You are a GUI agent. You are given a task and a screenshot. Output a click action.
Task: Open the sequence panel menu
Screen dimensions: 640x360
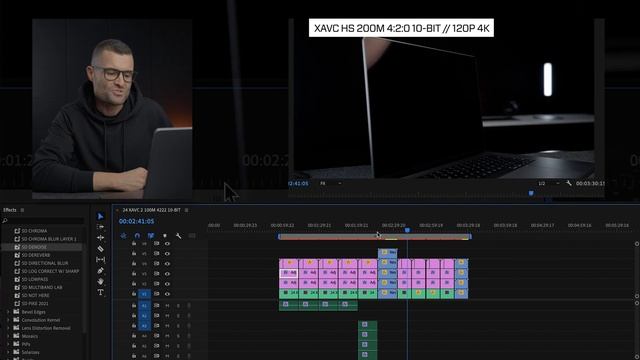[x=187, y=210]
